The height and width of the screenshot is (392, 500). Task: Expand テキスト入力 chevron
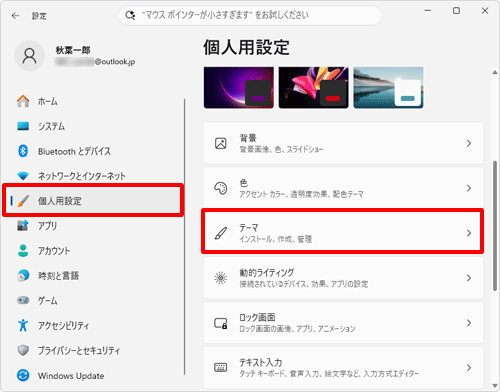click(469, 368)
